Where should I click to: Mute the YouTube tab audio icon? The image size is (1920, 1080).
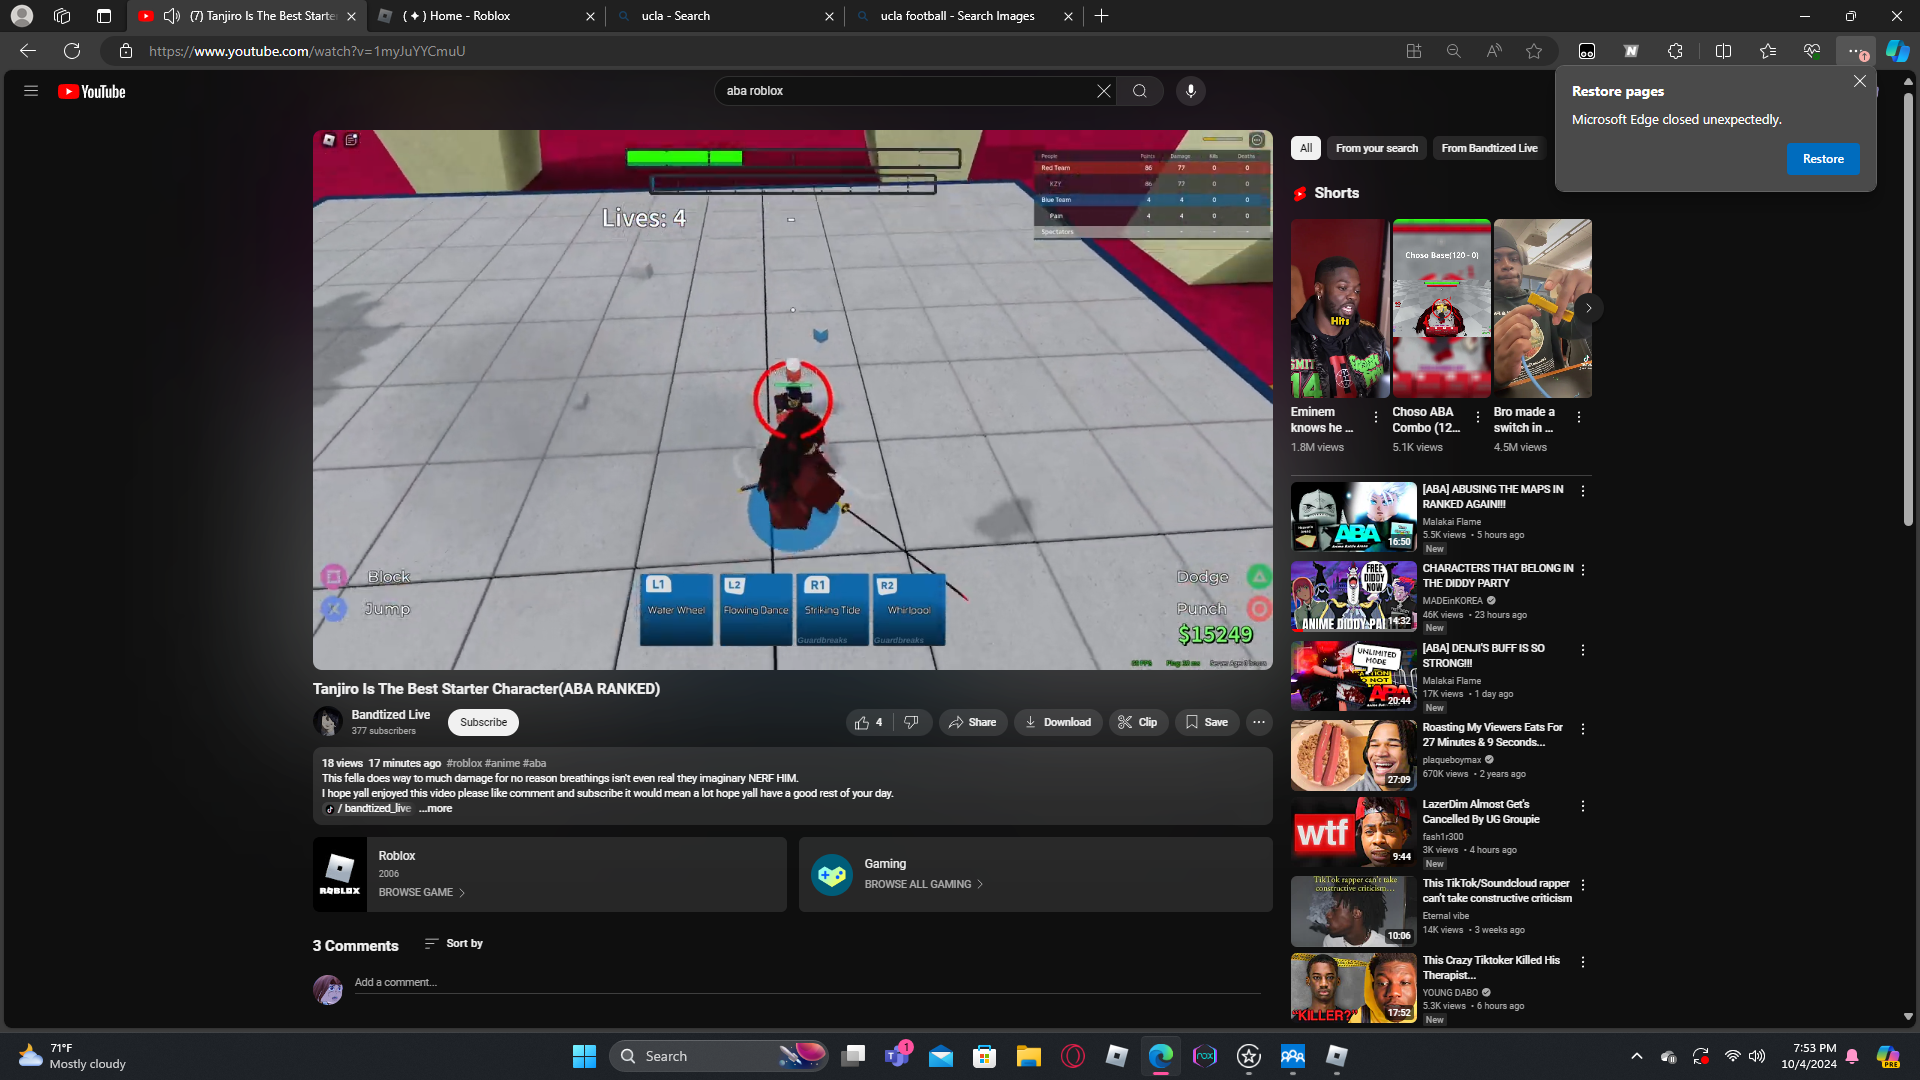tap(172, 16)
